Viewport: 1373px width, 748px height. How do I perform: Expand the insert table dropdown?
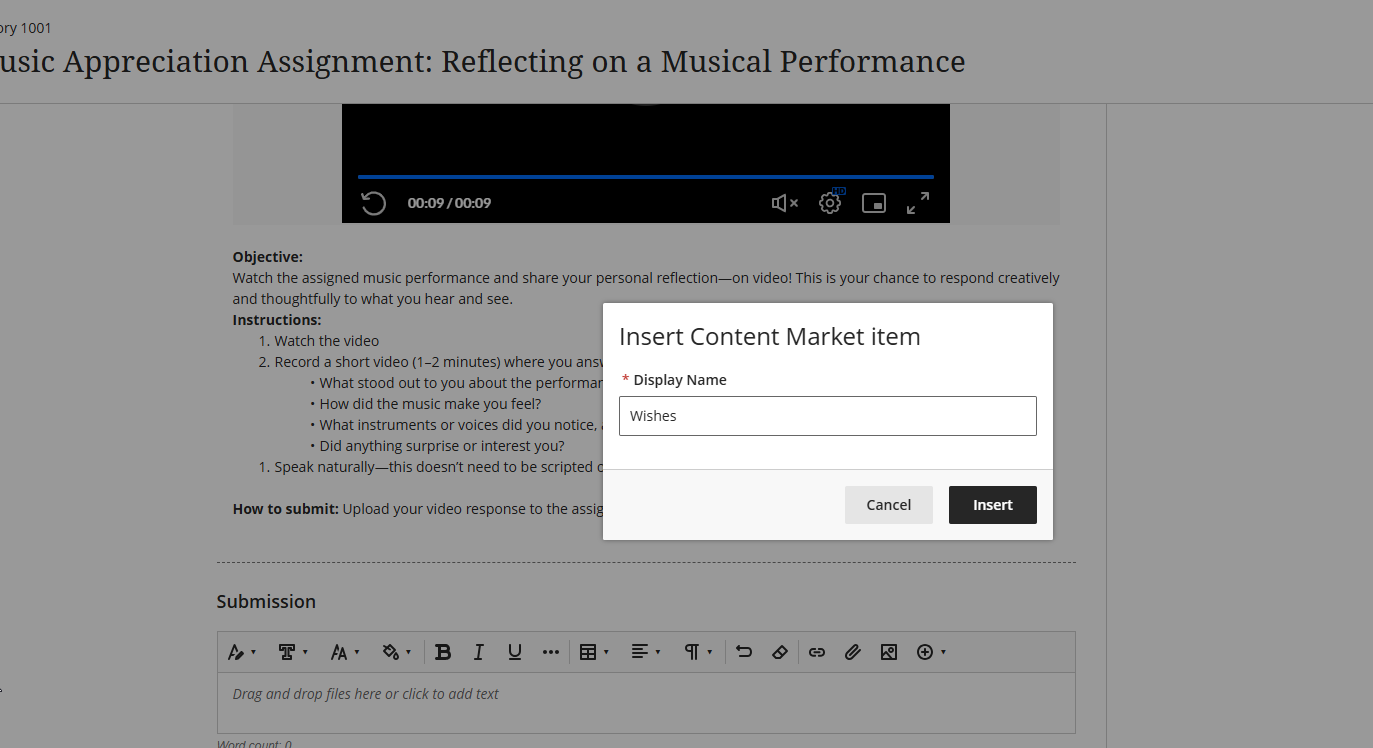(594, 652)
